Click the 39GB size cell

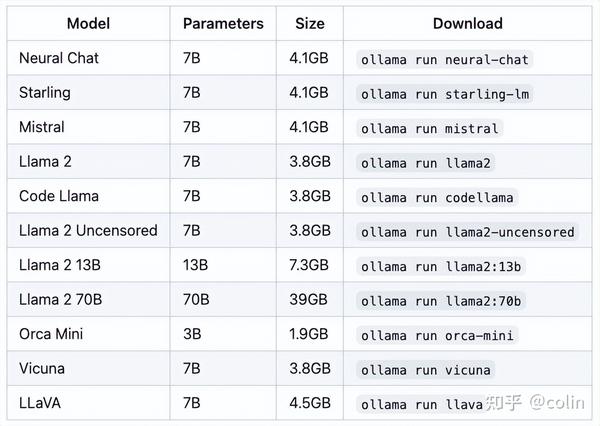click(310, 300)
